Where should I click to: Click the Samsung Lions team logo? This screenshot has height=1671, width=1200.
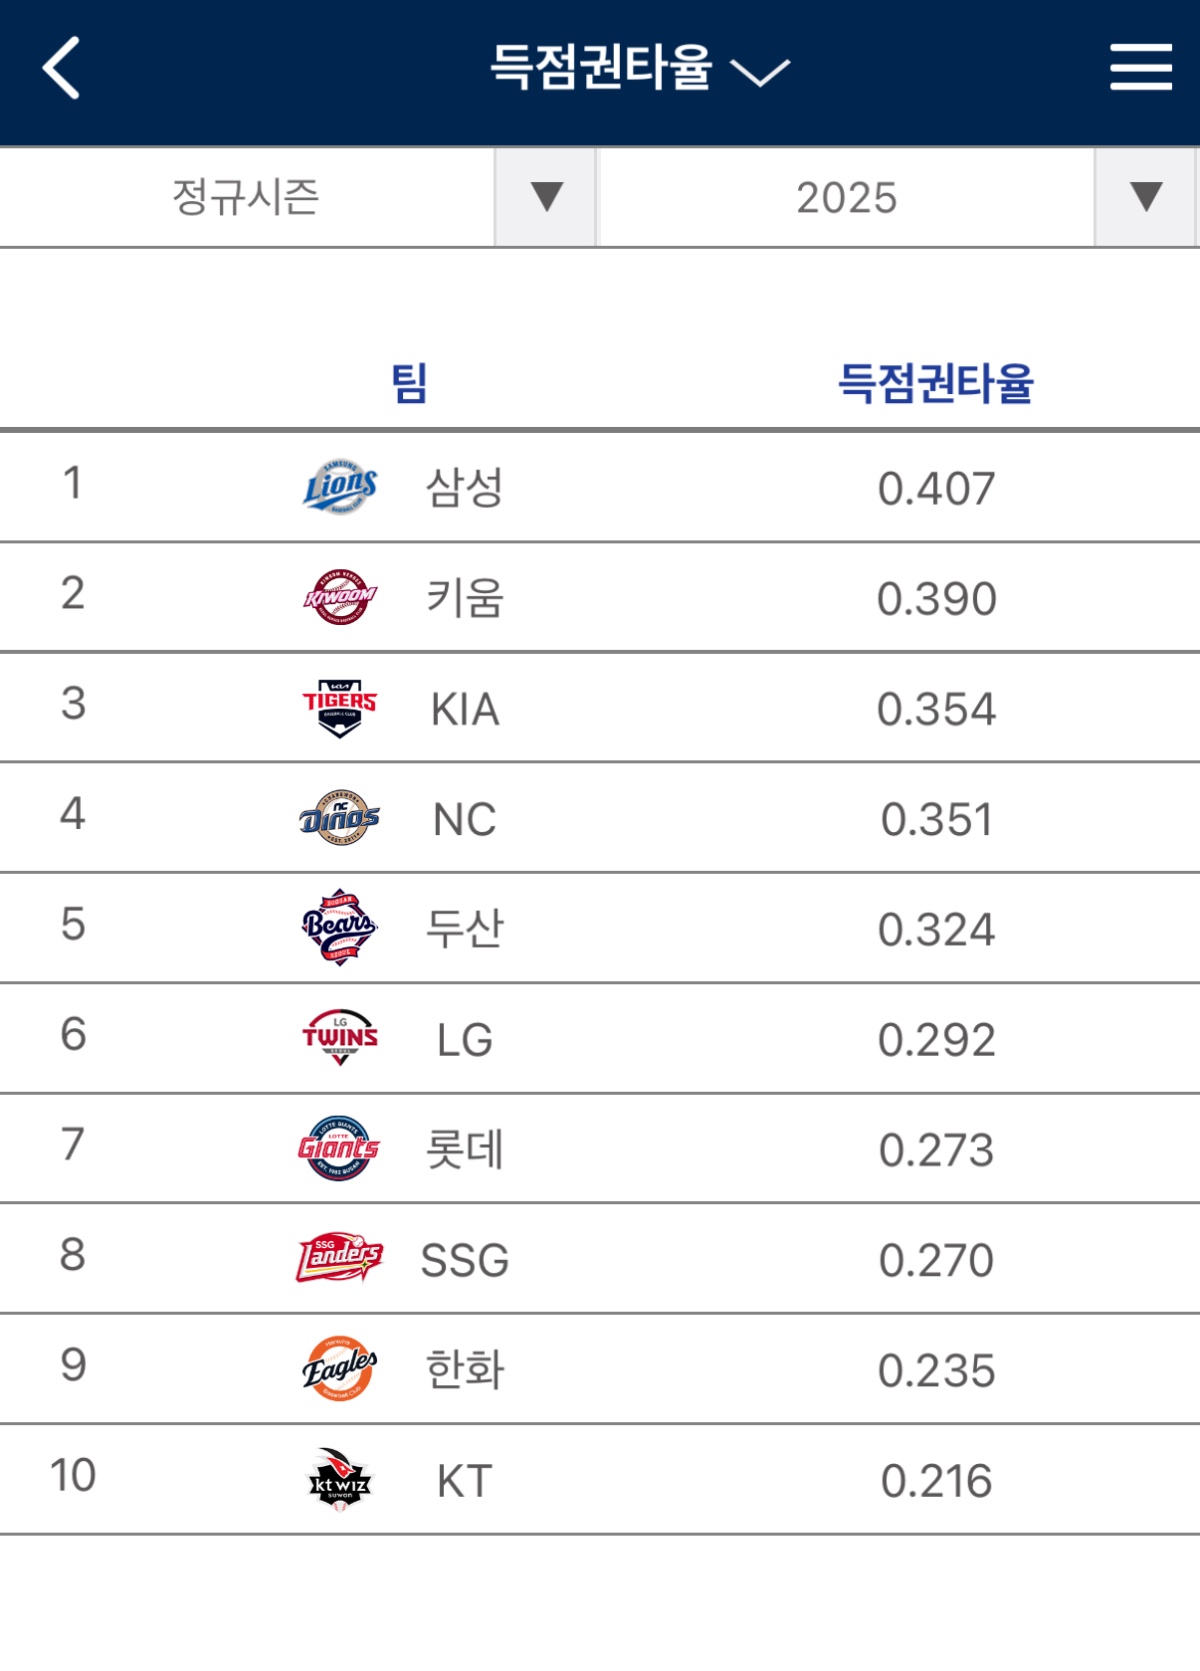point(340,487)
